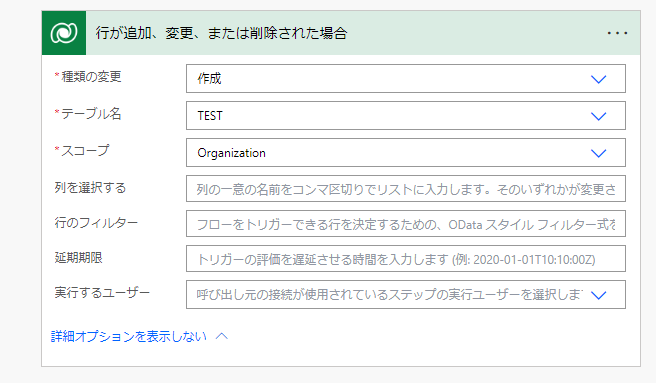Click the スコープ field label
This screenshot has width=656, height=383.
click(x=85, y=150)
